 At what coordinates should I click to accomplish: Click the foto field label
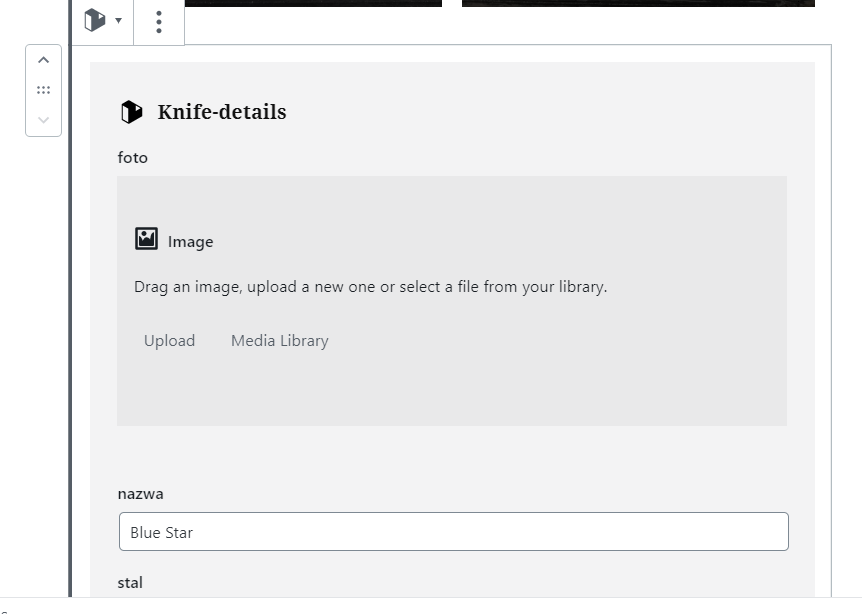coord(133,157)
